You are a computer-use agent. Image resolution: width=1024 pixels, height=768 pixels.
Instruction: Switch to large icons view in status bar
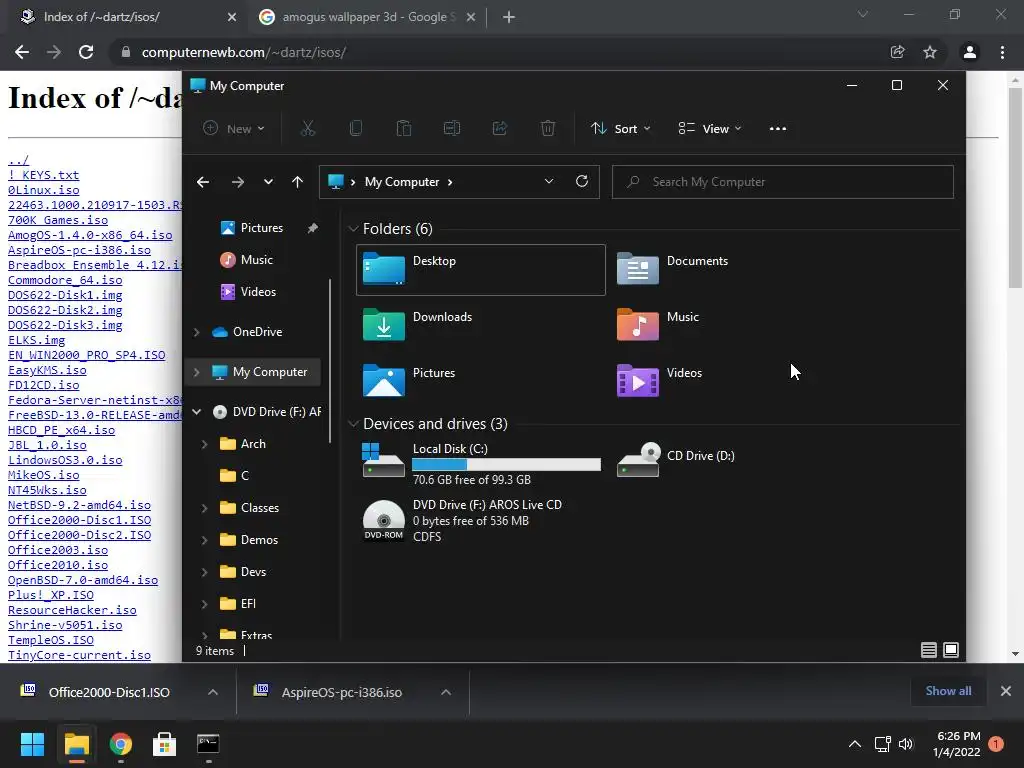952,650
